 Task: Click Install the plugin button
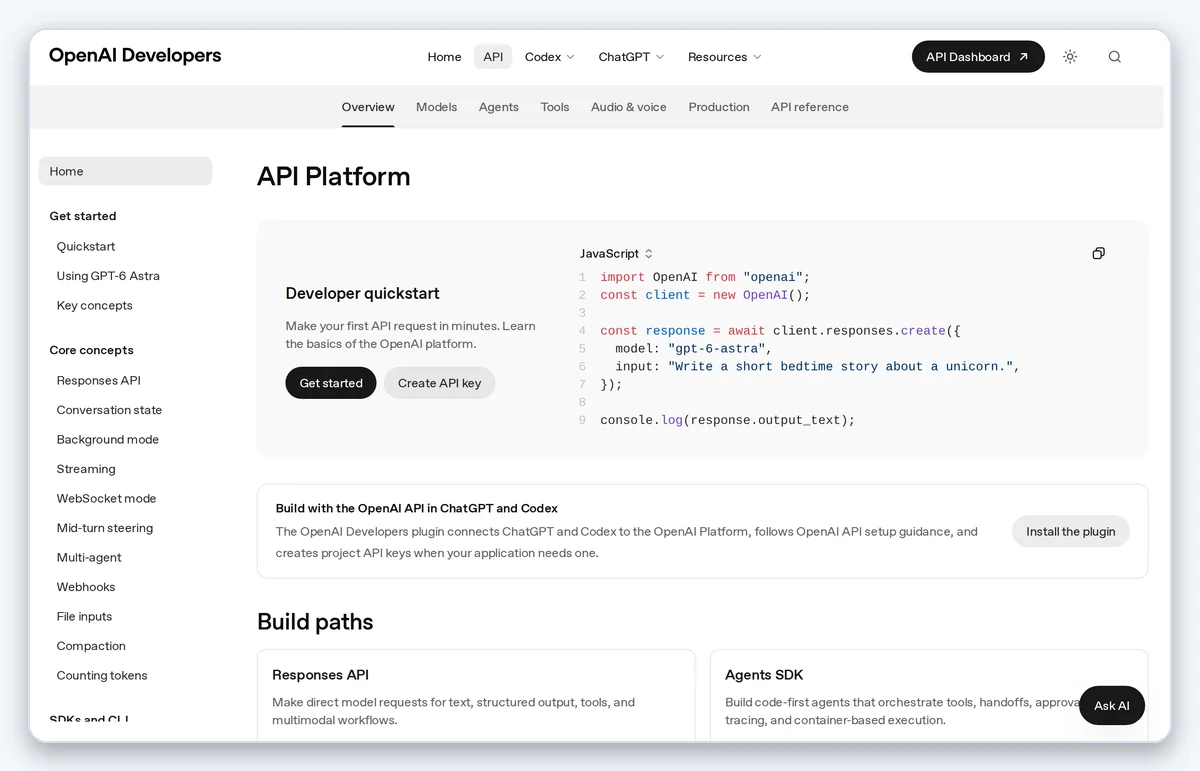pos(1071,531)
